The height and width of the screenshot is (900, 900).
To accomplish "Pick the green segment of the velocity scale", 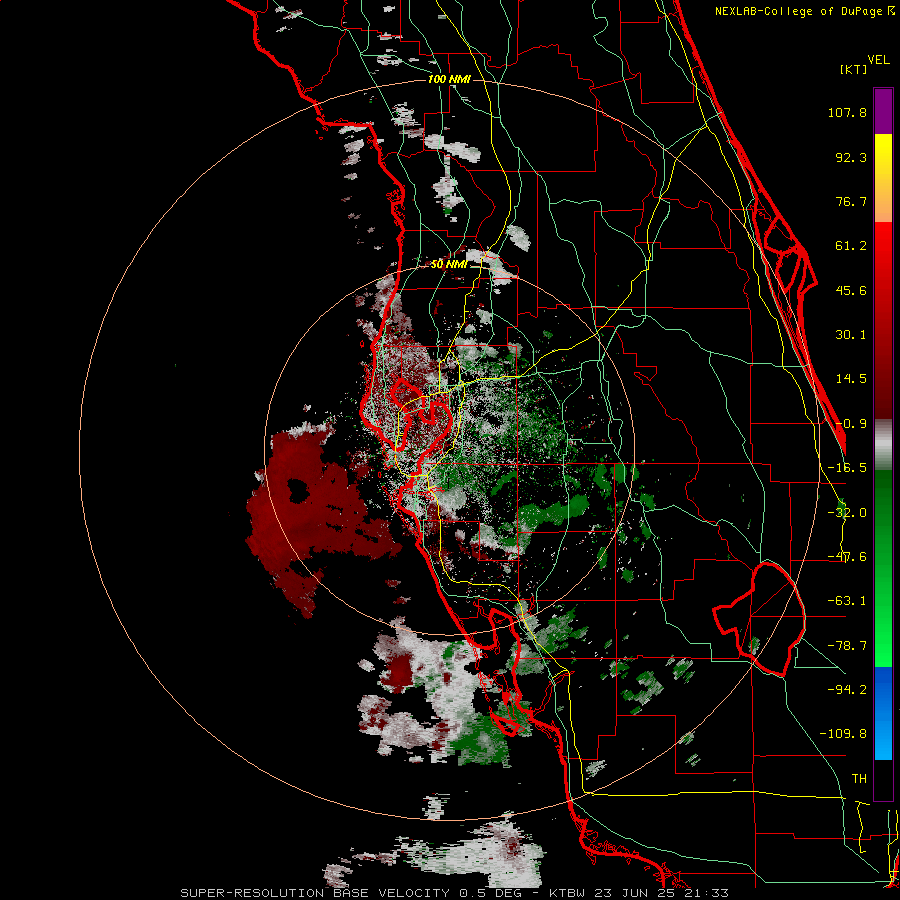I will coord(883,568).
